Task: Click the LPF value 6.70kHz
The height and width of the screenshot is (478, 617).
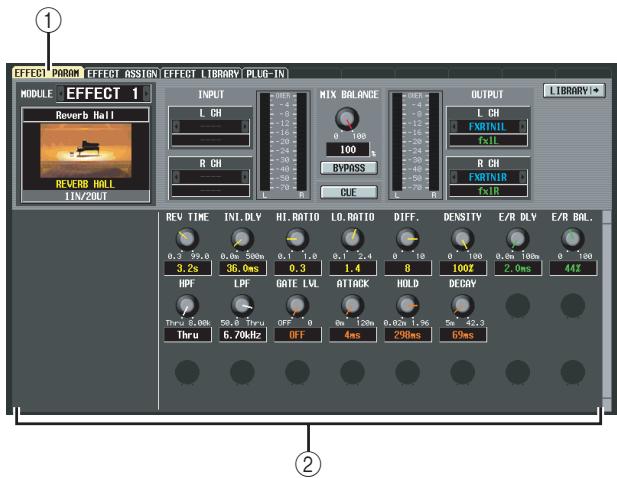Action: 243,335
